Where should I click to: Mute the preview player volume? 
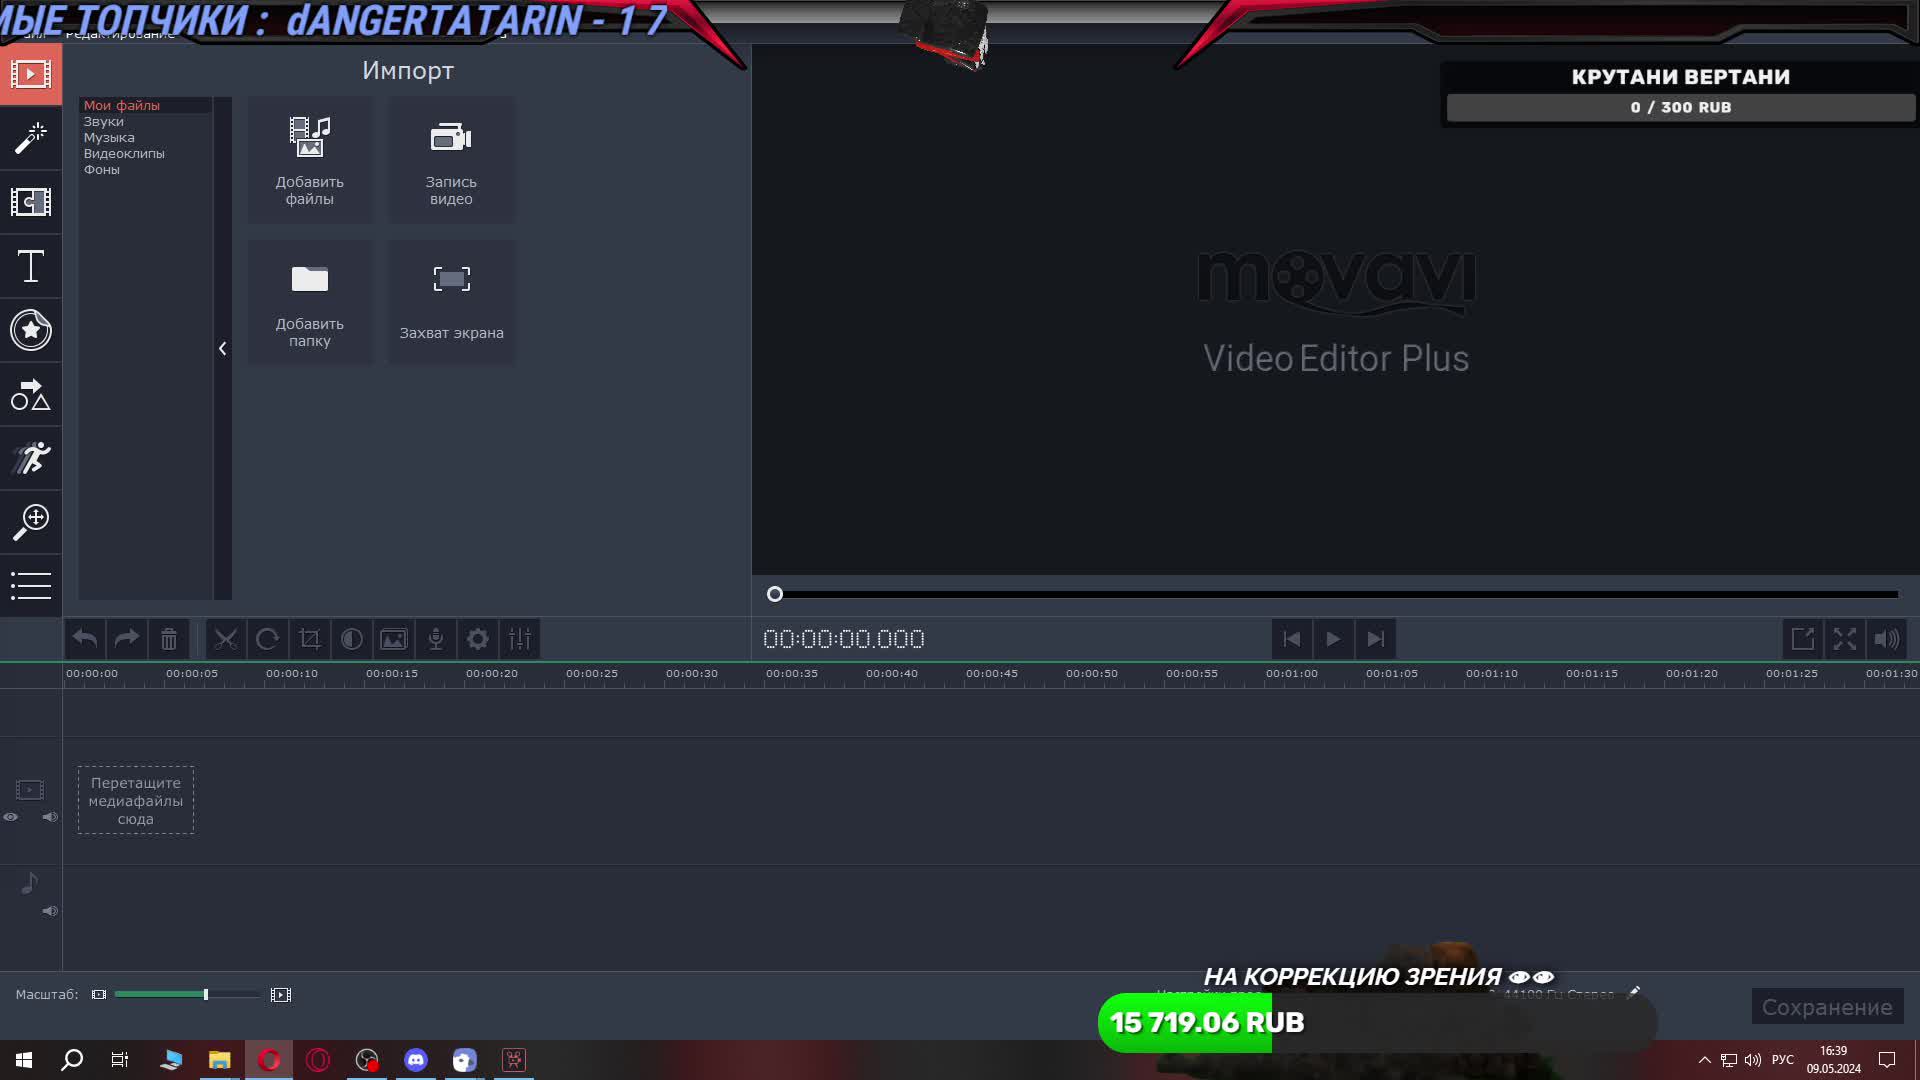tap(1887, 639)
